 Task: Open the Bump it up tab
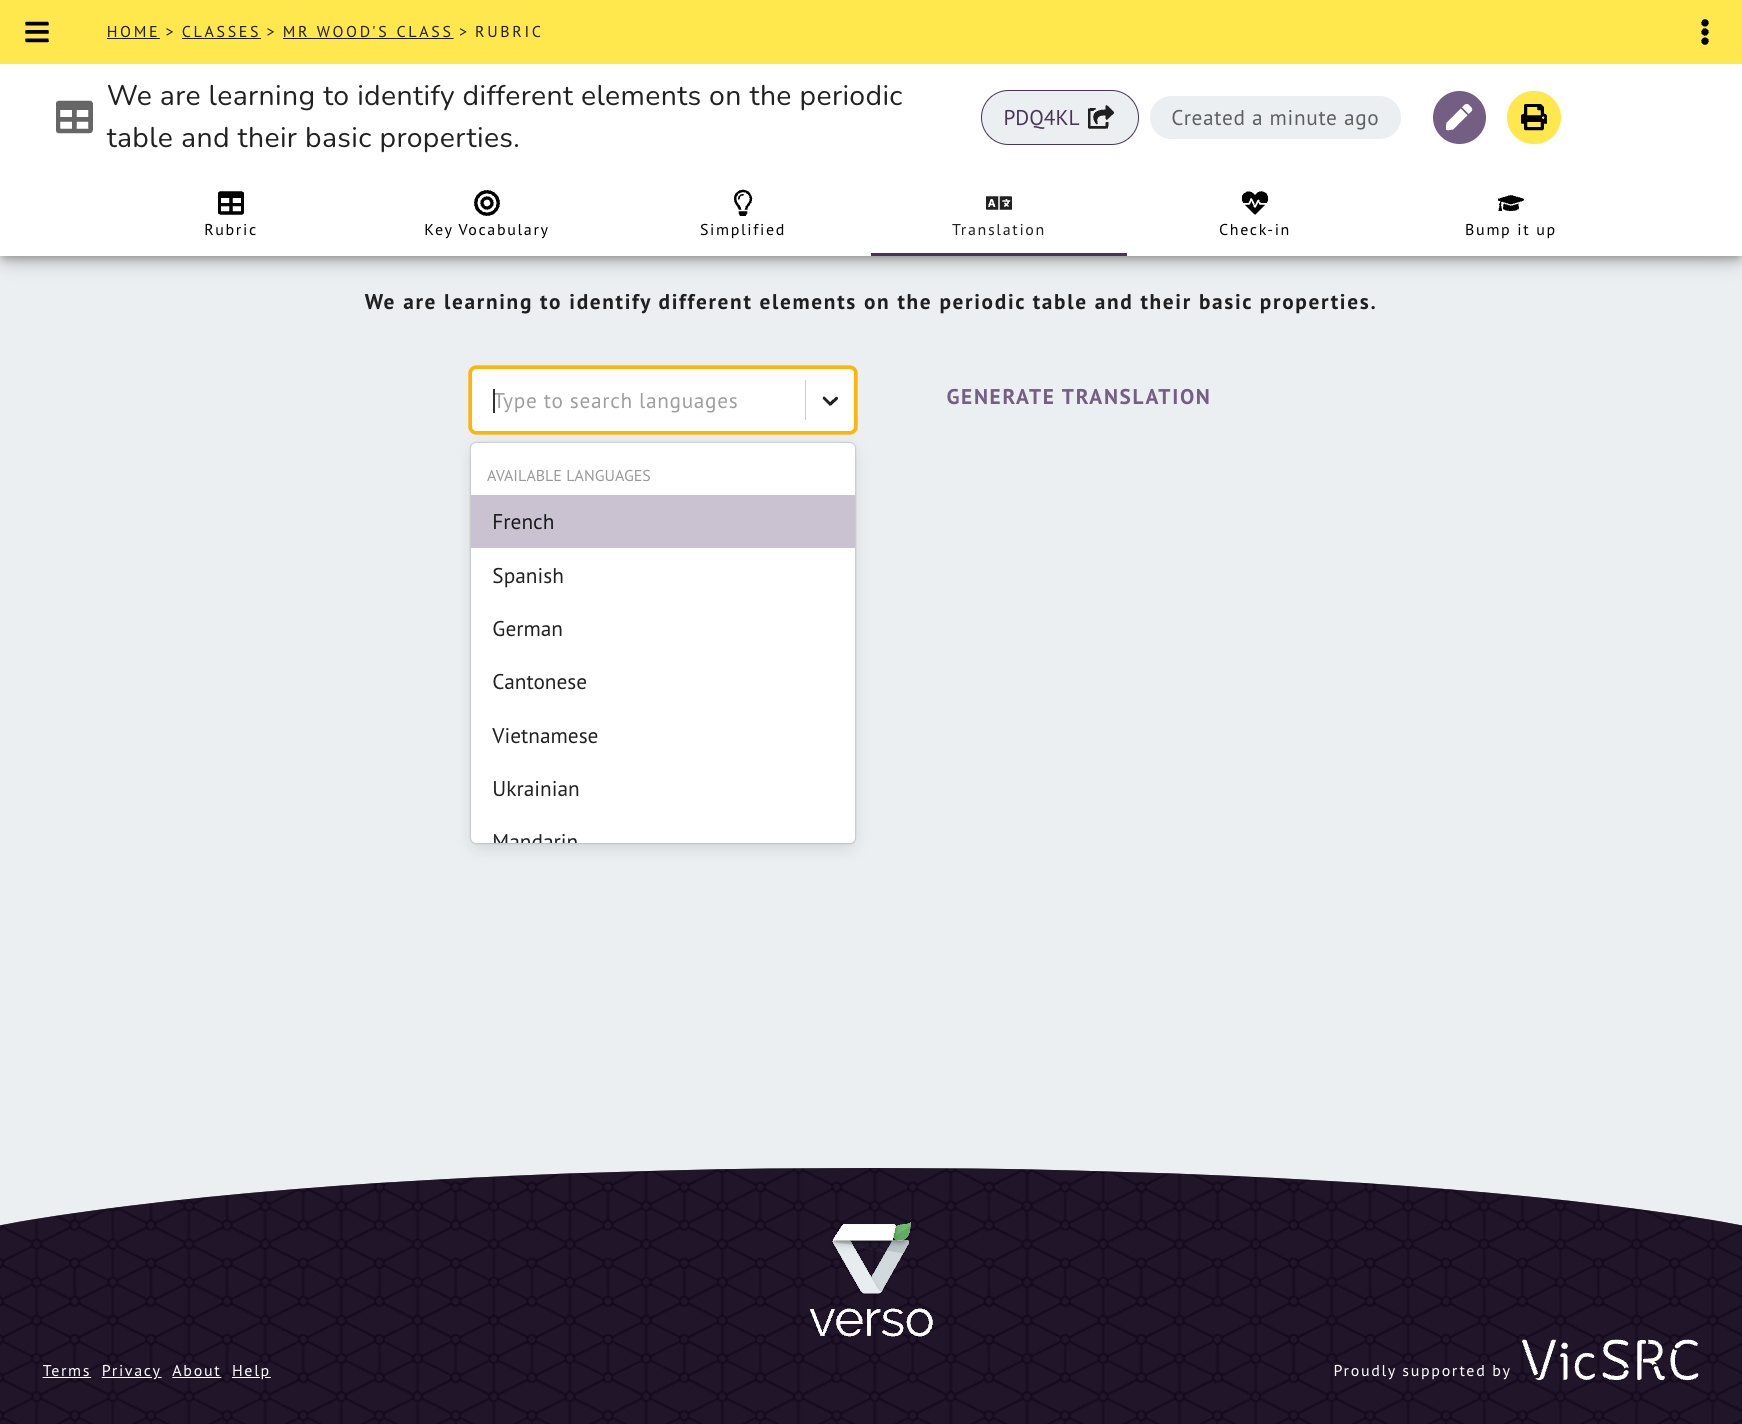tap(1511, 214)
